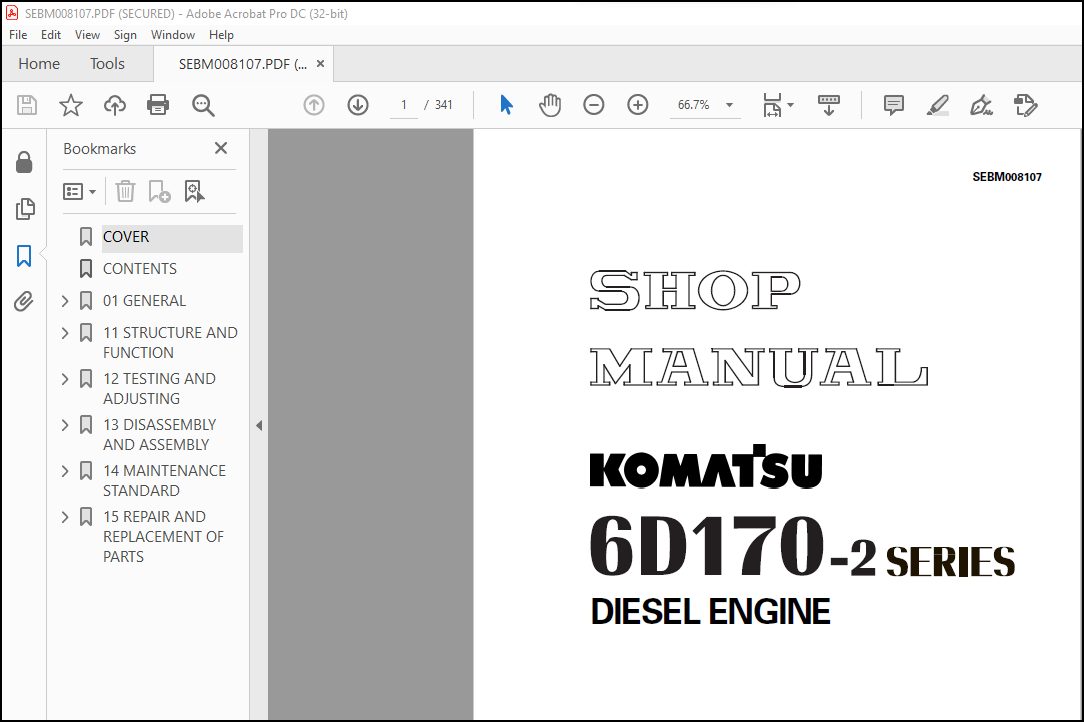
Task: Print the document using printer icon
Action: pyautogui.click(x=158, y=105)
